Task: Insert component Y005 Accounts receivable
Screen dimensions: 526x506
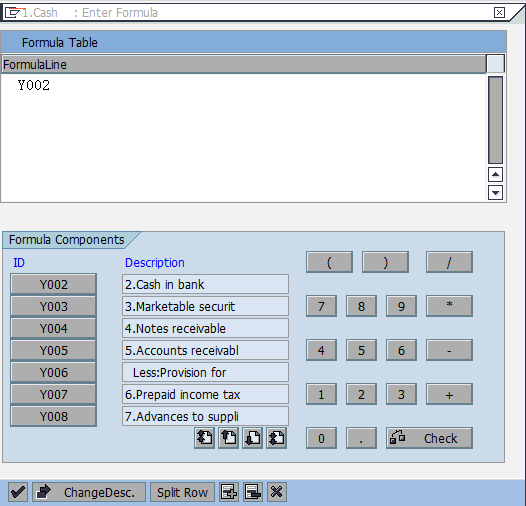Action: coord(53,350)
